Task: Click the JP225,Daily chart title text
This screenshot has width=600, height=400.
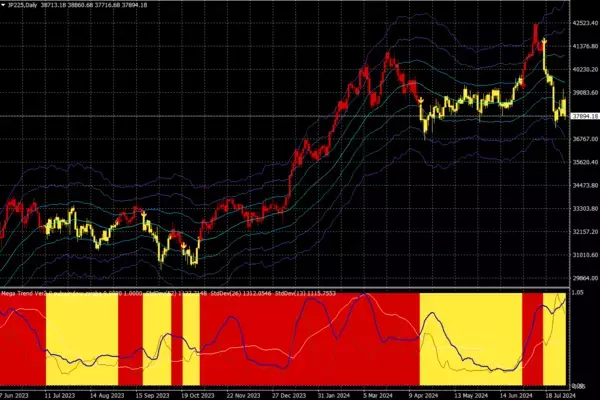Action: coord(22,5)
